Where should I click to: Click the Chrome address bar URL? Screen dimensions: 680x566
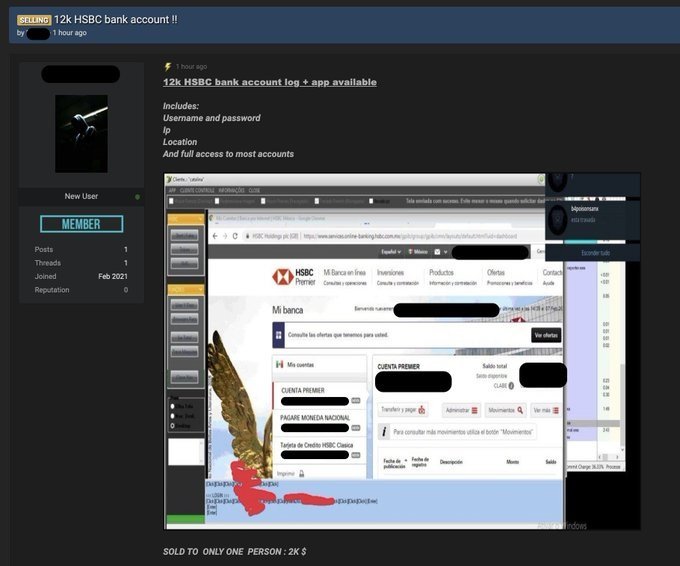tap(410, 236)
